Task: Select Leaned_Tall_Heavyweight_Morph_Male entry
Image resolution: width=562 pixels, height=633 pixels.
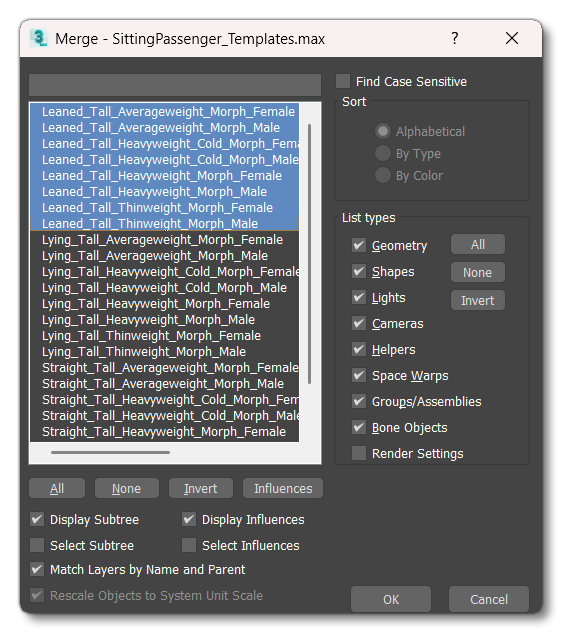Action: coord(165,192)
